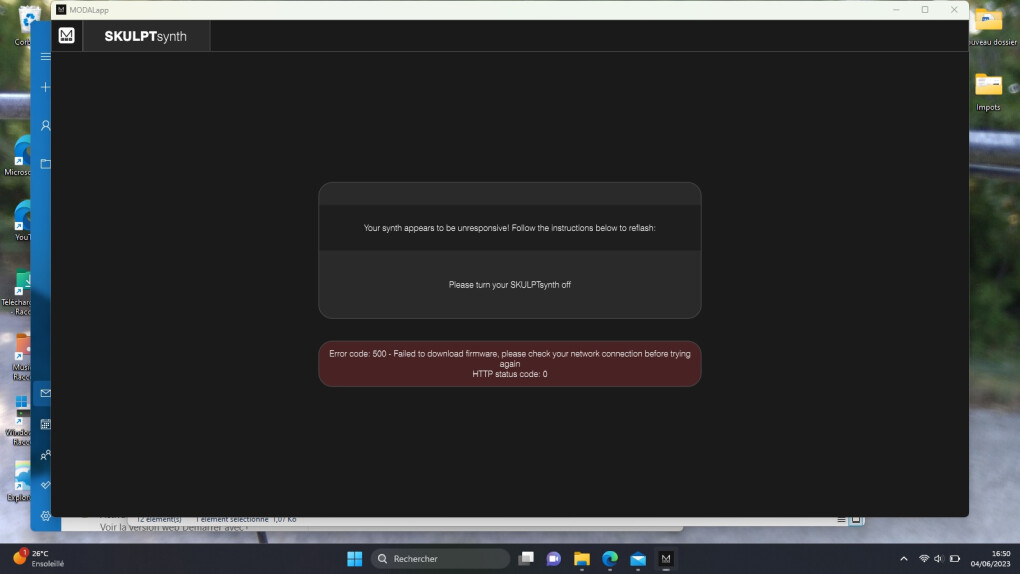Click the people contacts icon in the sidebar
The height and width of the screenshot is (574, 1020).
coord(46,456)
